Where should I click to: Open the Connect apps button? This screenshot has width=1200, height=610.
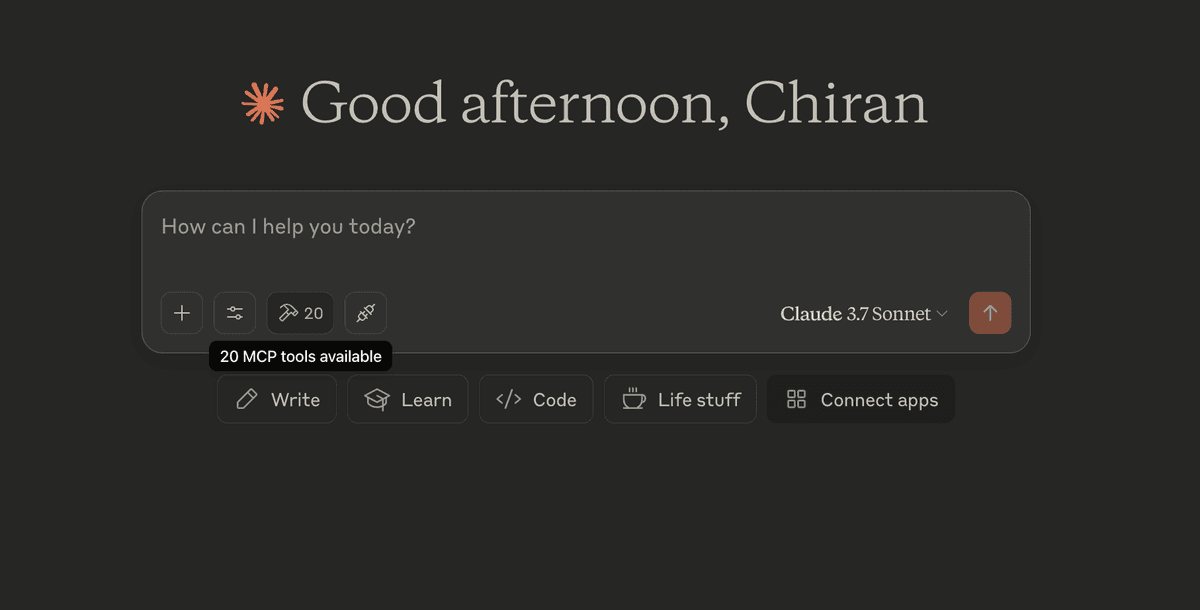[861, 399]
